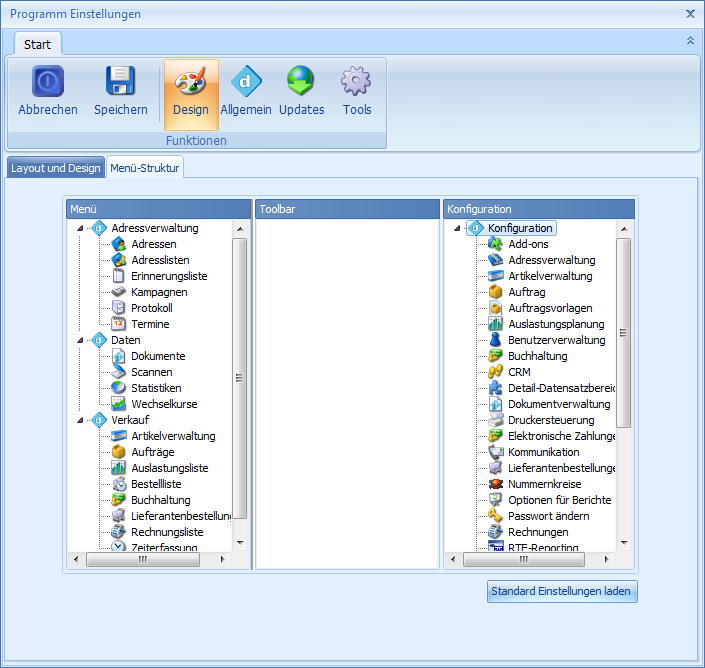The width and height of the screenshot is (705, 668).
Task: Collapse the ribbon with the double chevron
Action: coord(690,41)
